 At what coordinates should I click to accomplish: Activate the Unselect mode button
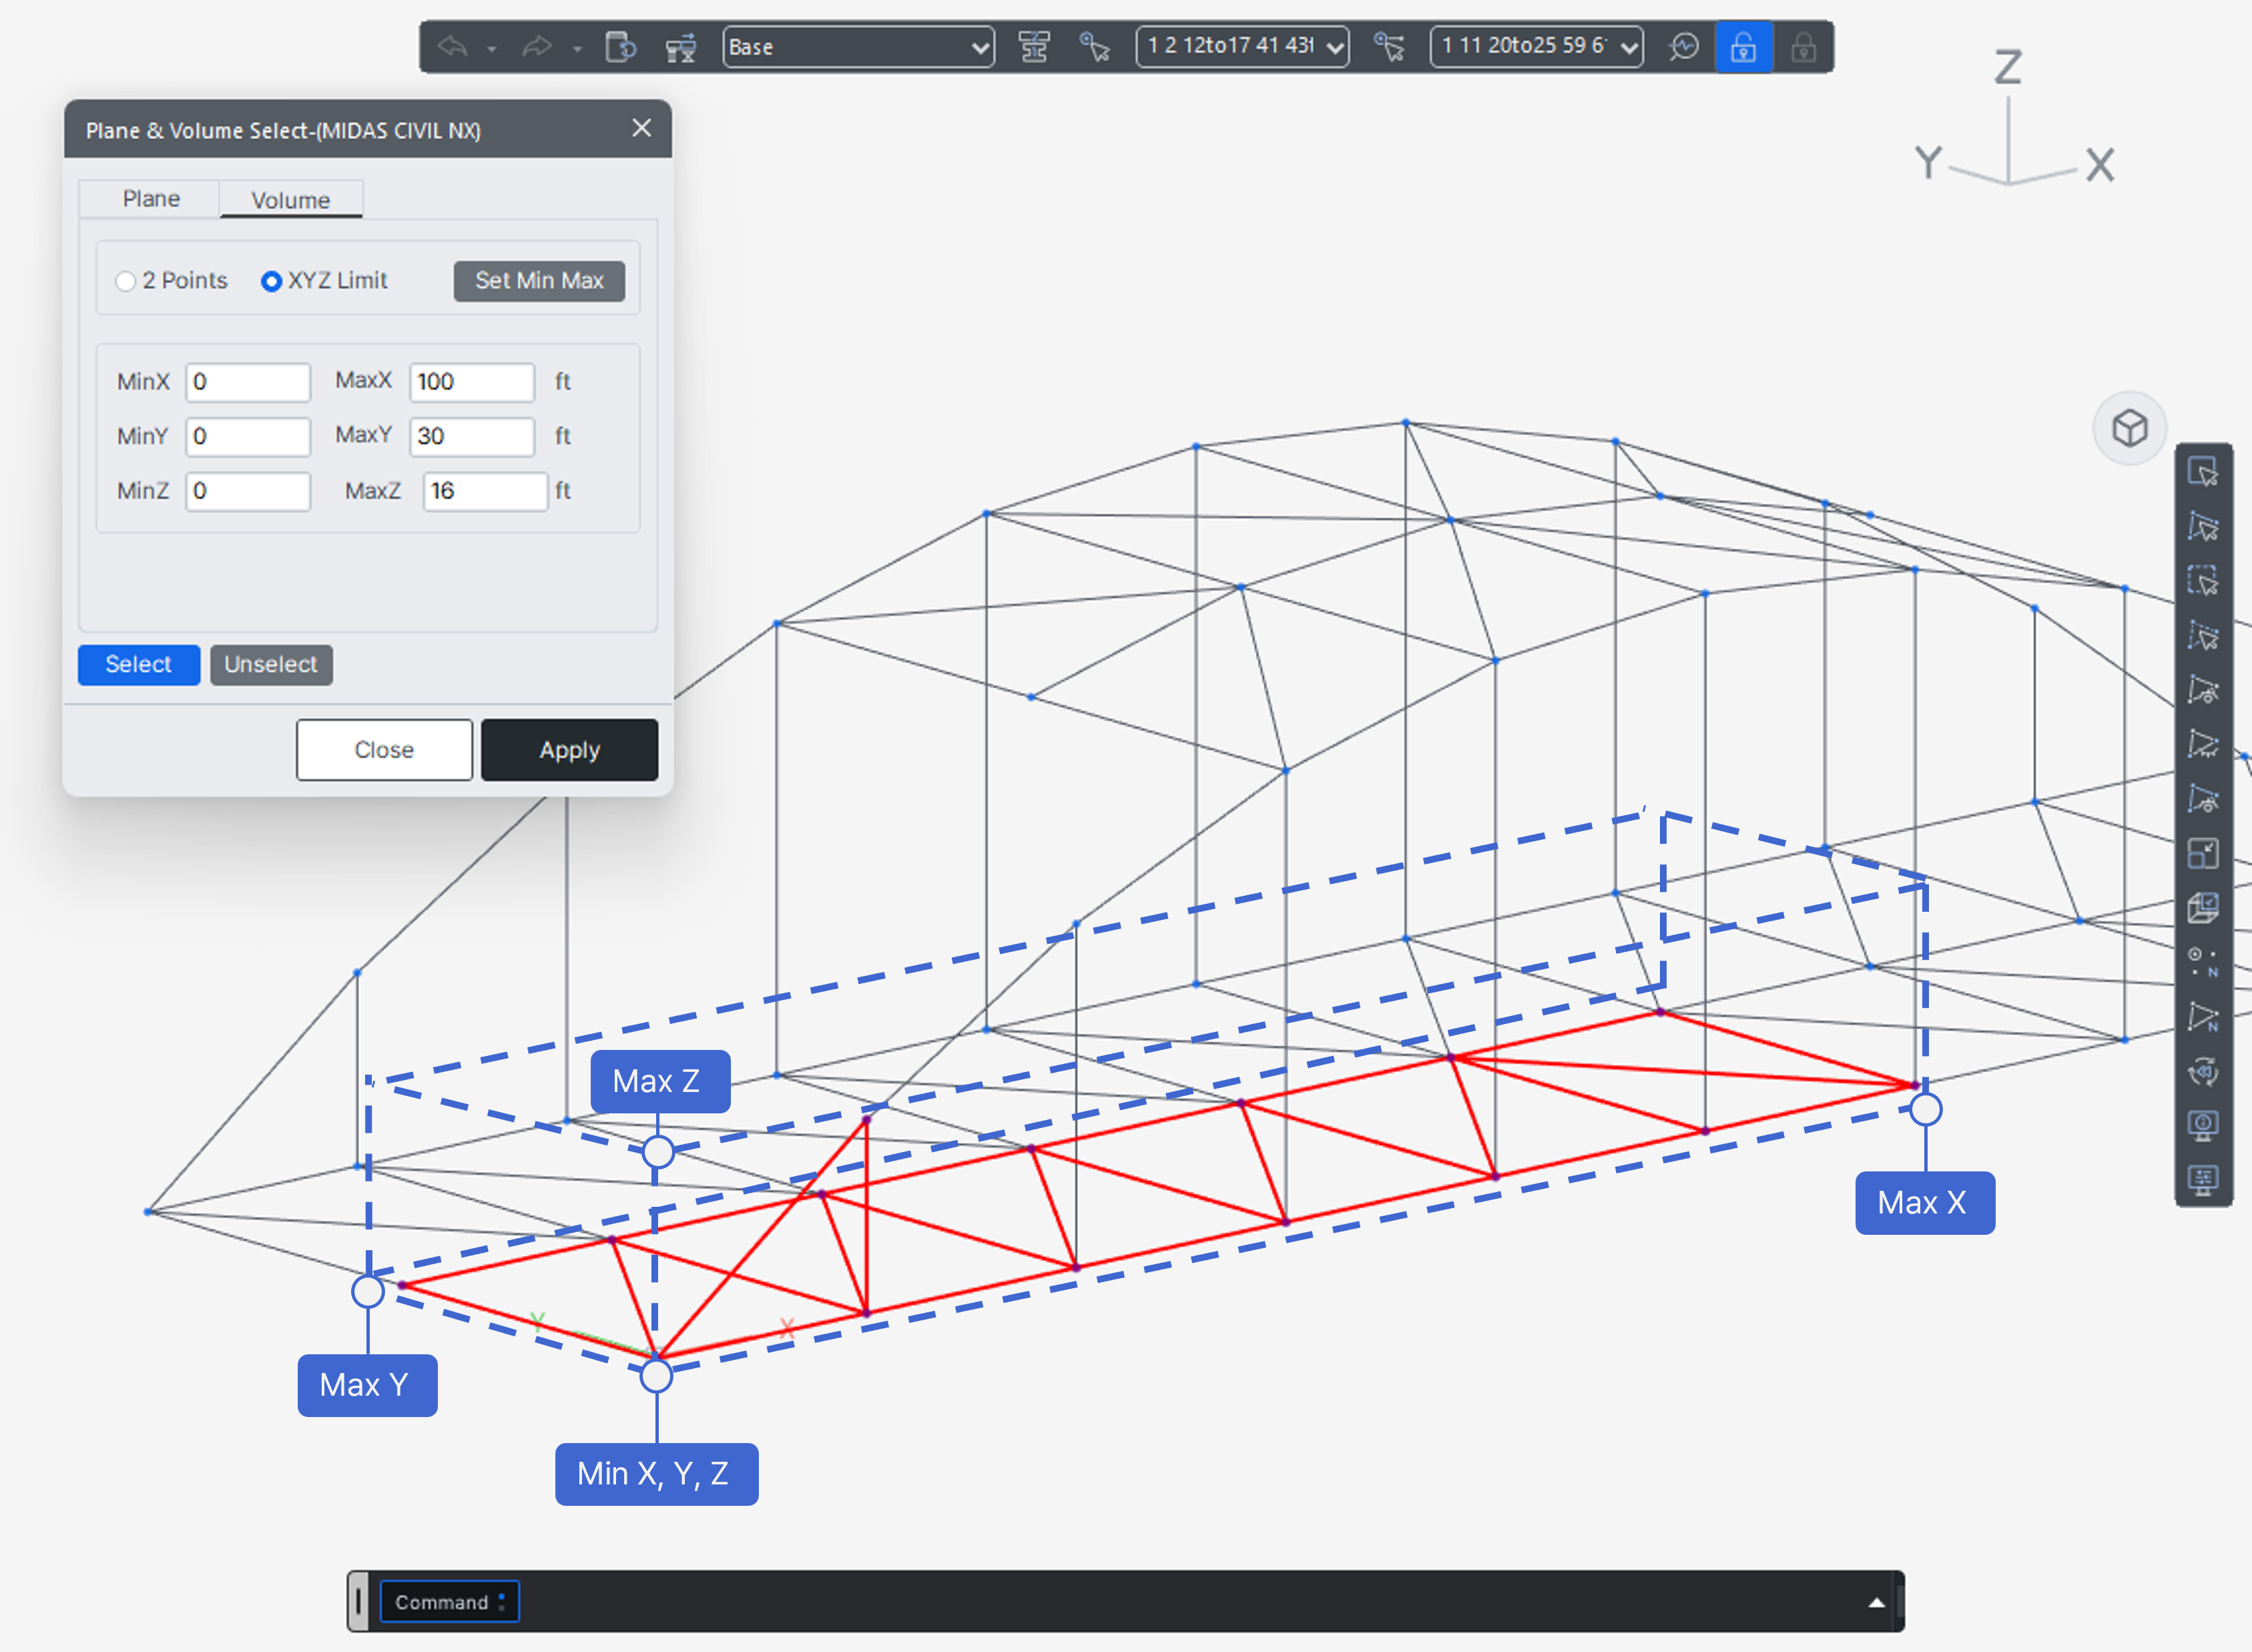click(271, 664)
